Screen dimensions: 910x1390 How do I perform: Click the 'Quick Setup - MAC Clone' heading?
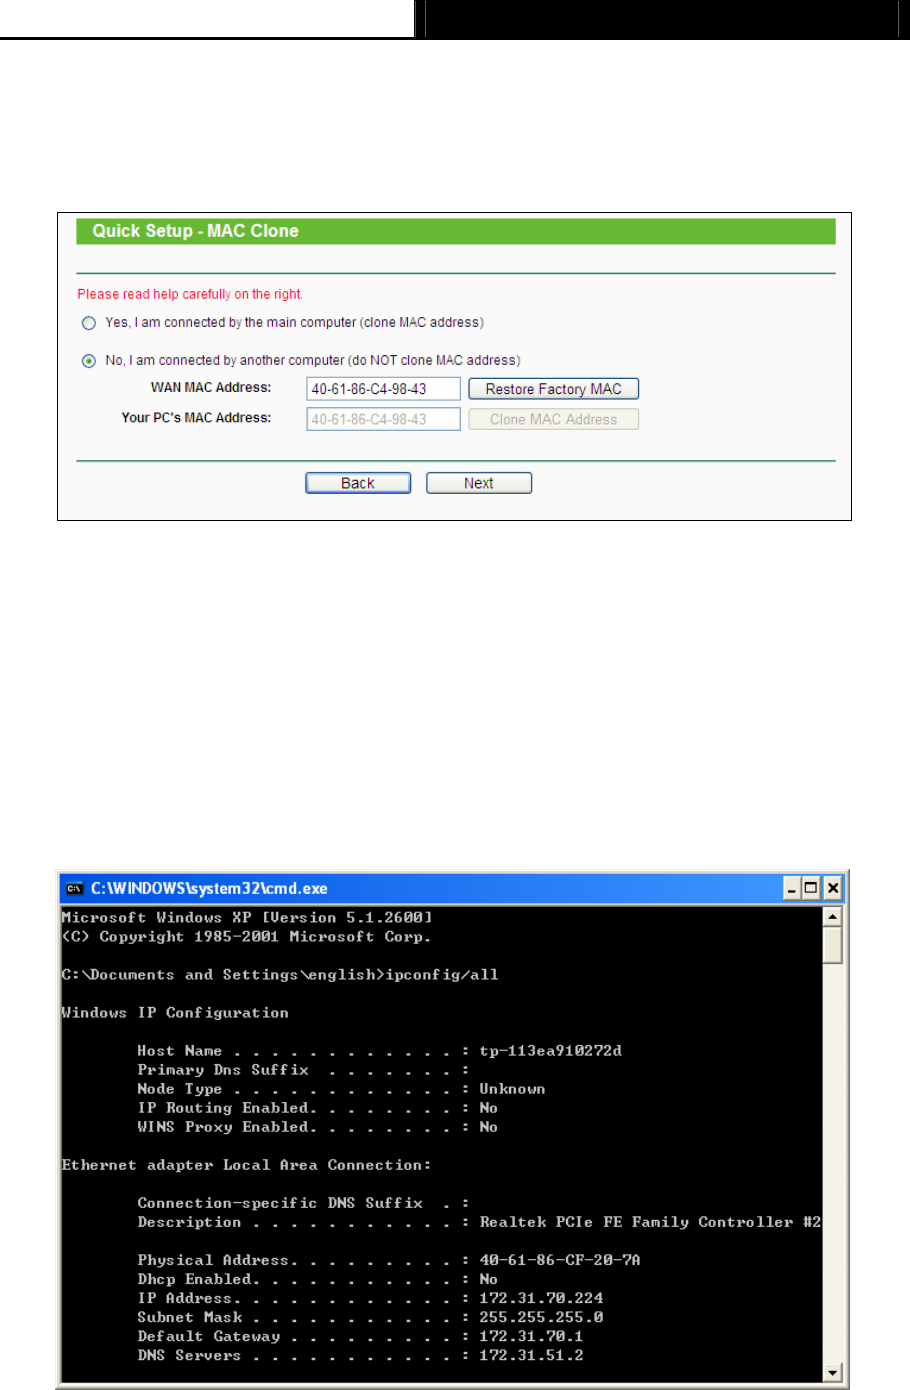click(196, 231)
